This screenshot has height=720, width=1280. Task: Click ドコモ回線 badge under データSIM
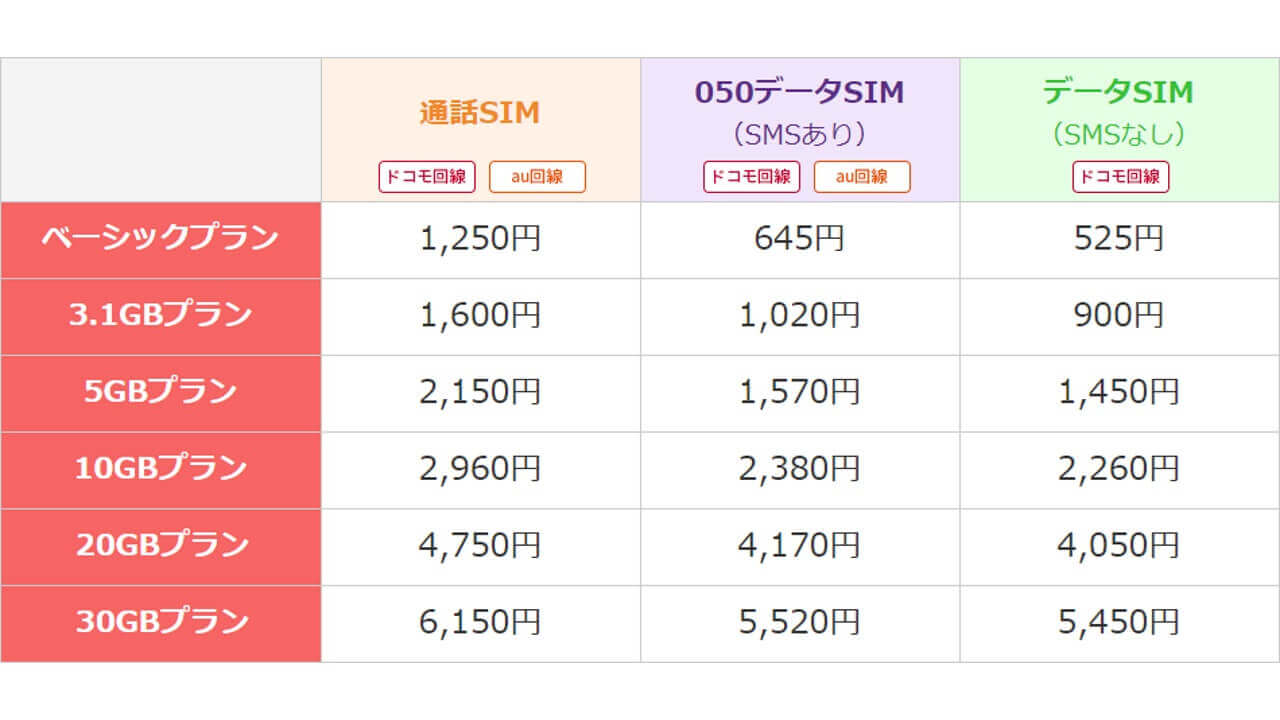[1120, 177]
